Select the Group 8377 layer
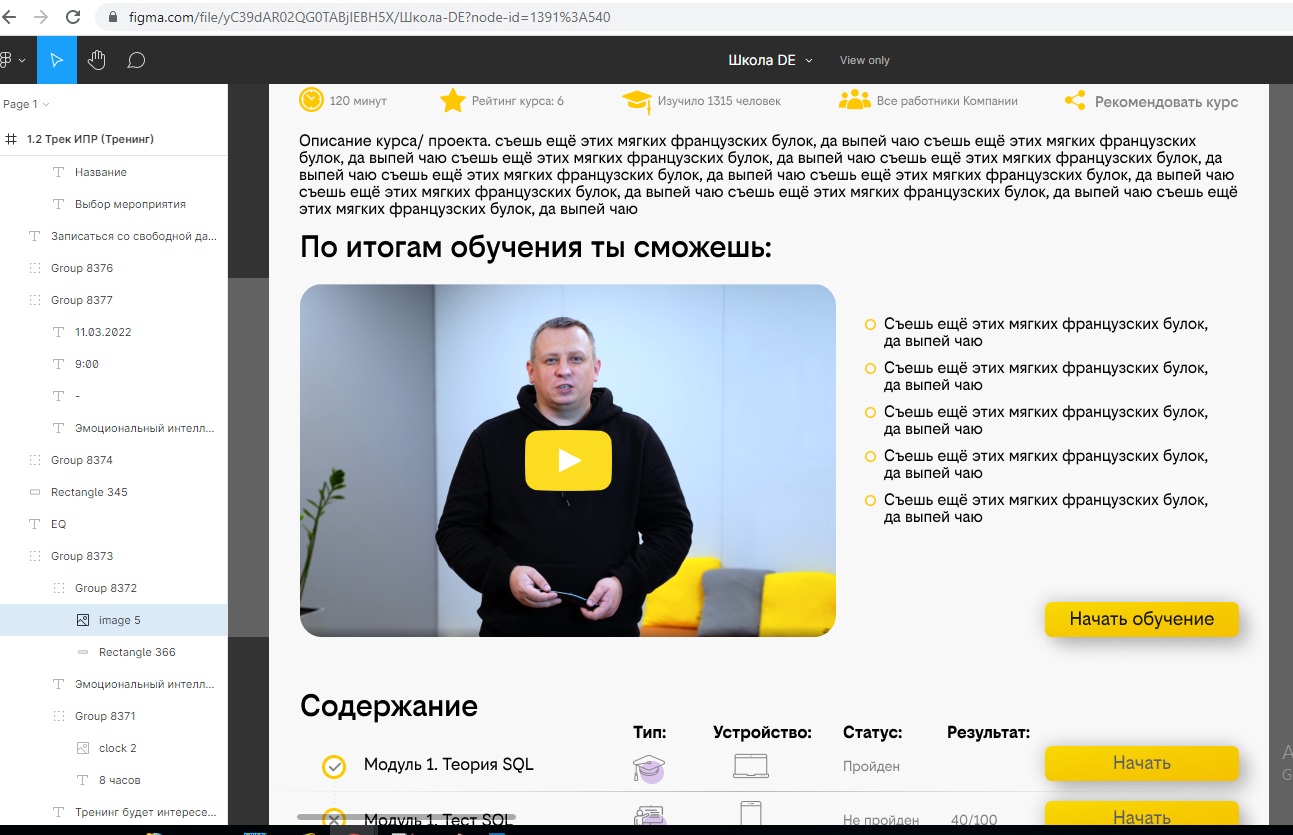1293x835 pixels. [x=82, y=300]
